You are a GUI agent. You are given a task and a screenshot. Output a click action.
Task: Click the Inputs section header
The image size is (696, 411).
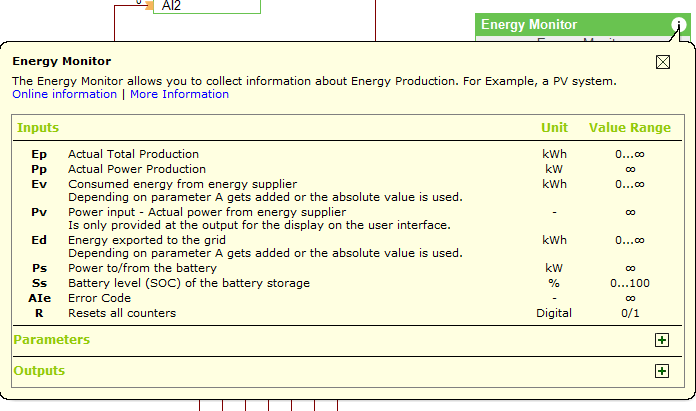[x=38, y=127]
